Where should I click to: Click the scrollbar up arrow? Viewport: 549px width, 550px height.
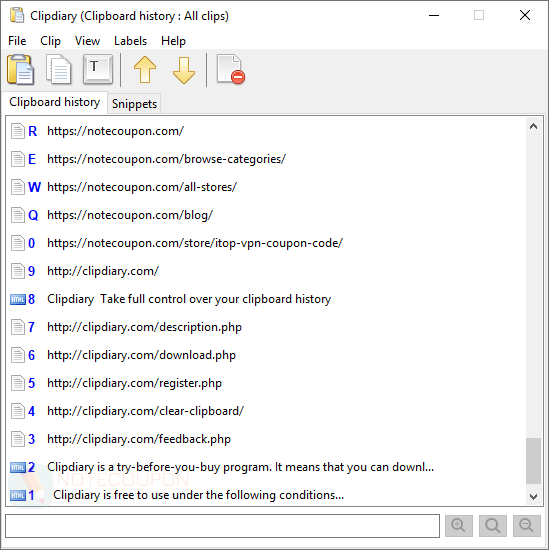[x=534, y=126]
